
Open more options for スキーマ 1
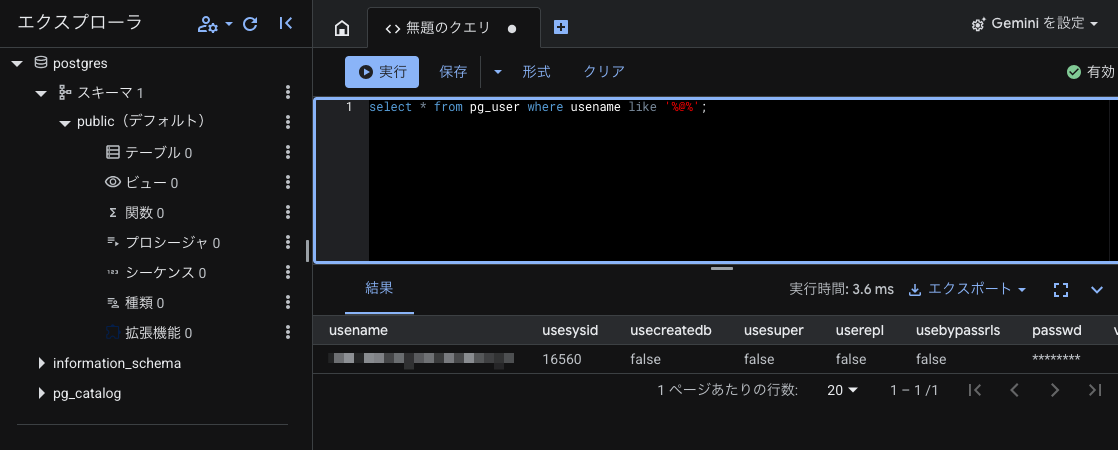(288, 92)
